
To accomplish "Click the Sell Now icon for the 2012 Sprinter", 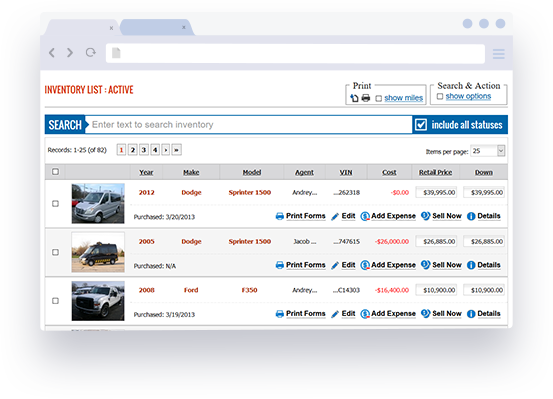I will [425, 216].
